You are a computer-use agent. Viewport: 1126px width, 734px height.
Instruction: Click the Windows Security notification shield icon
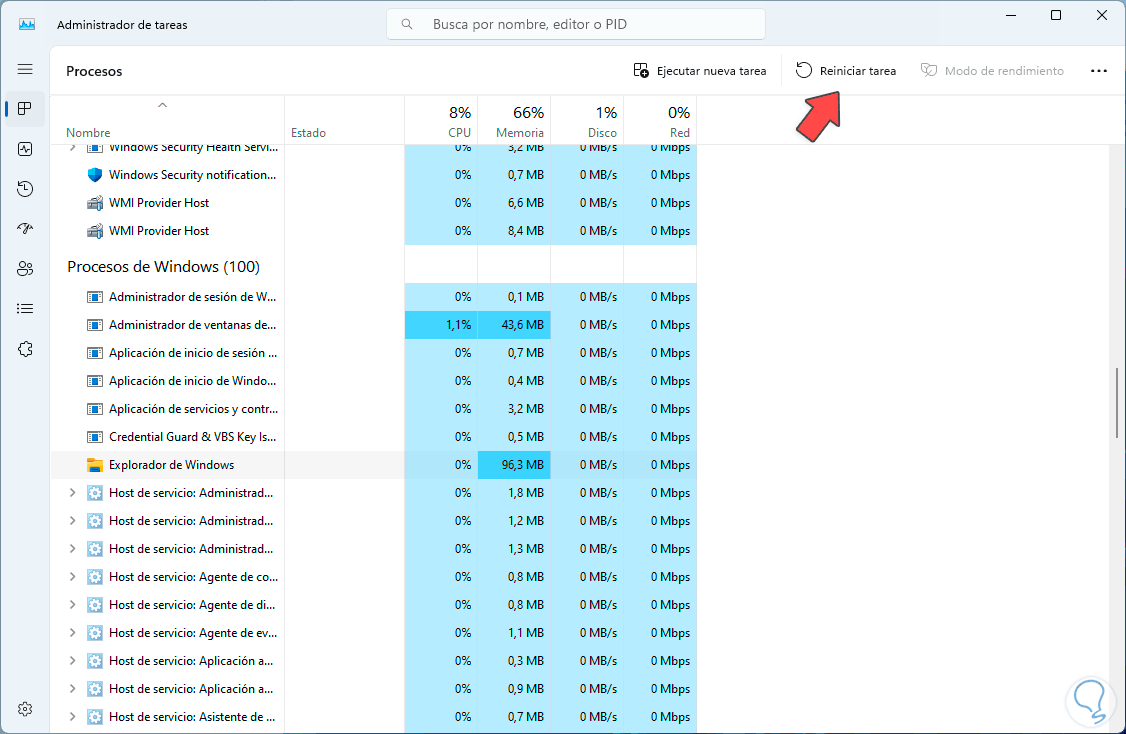(95, 175)
